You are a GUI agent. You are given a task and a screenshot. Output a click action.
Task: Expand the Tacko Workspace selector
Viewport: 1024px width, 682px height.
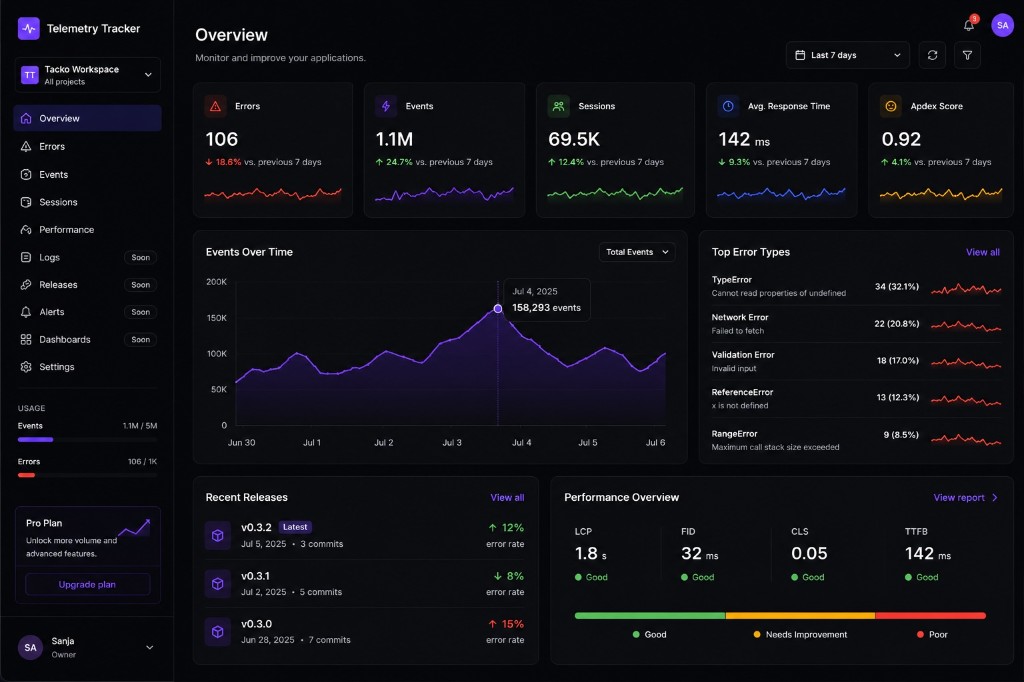88,75
